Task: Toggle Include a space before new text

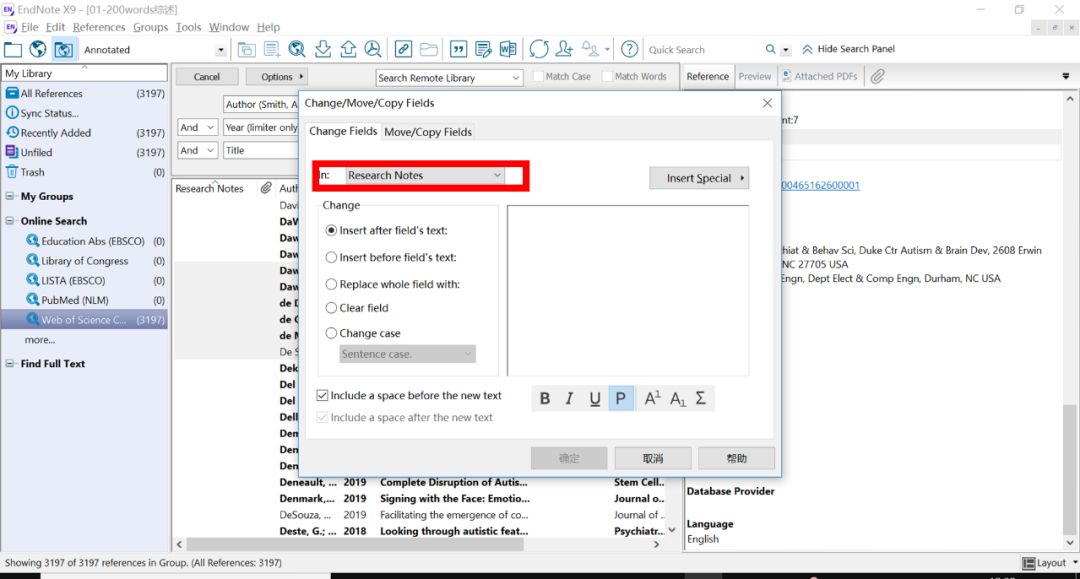Action: point(322,395)
